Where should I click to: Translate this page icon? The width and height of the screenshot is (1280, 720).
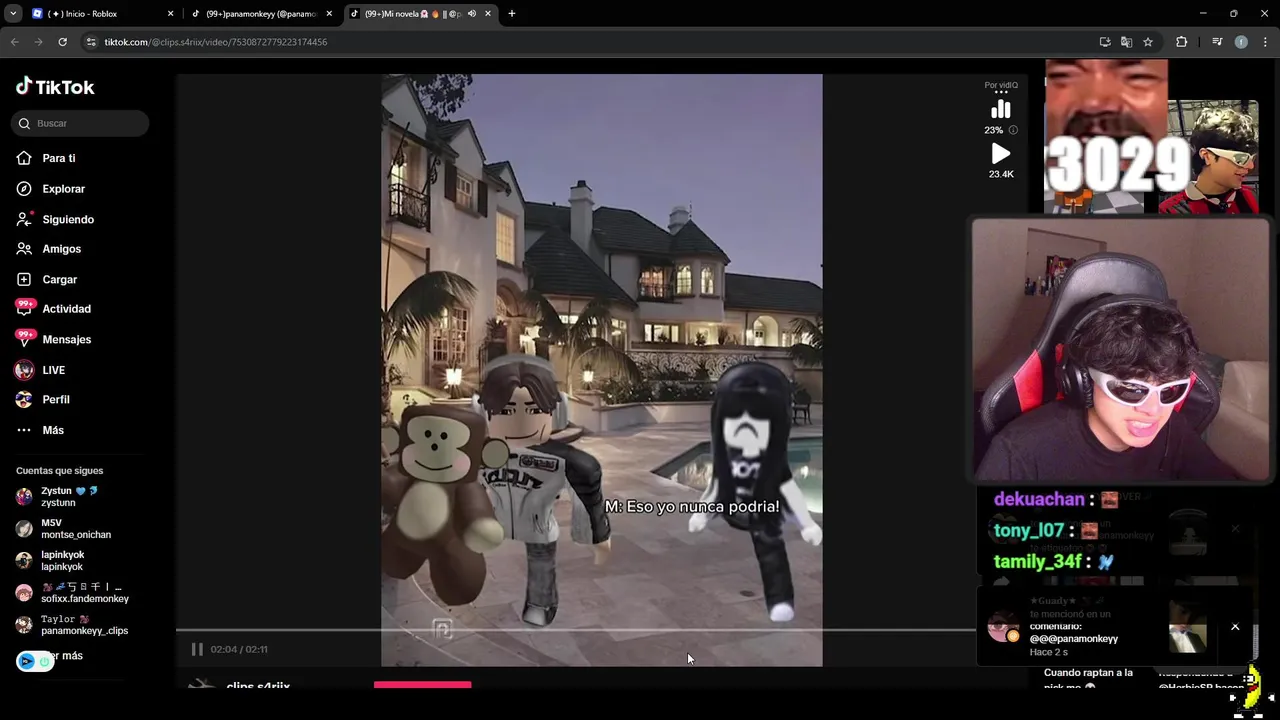[1126, 42]
